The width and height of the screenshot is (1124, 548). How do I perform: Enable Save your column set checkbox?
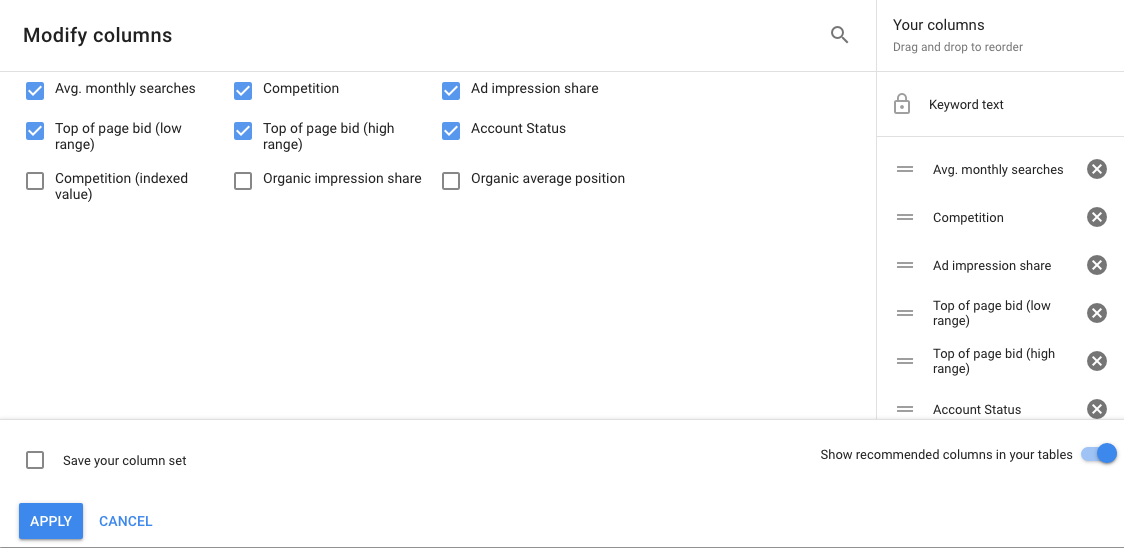point(35,460)
